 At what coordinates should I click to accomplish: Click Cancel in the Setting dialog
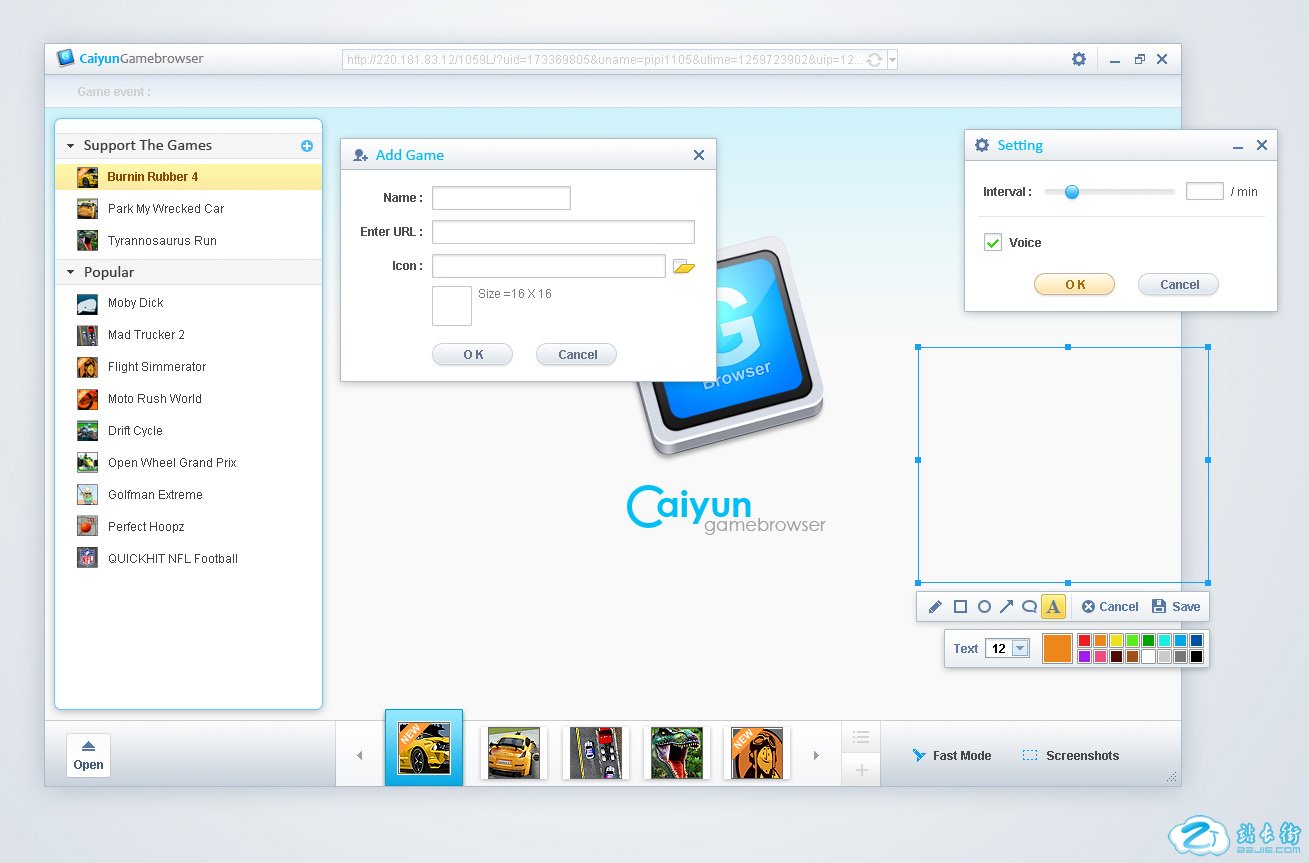click(1179, 285)
